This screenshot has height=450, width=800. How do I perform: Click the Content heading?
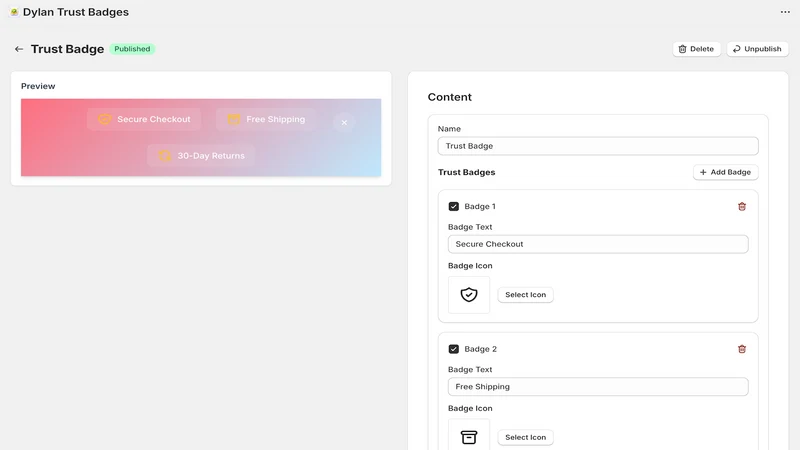449,97
